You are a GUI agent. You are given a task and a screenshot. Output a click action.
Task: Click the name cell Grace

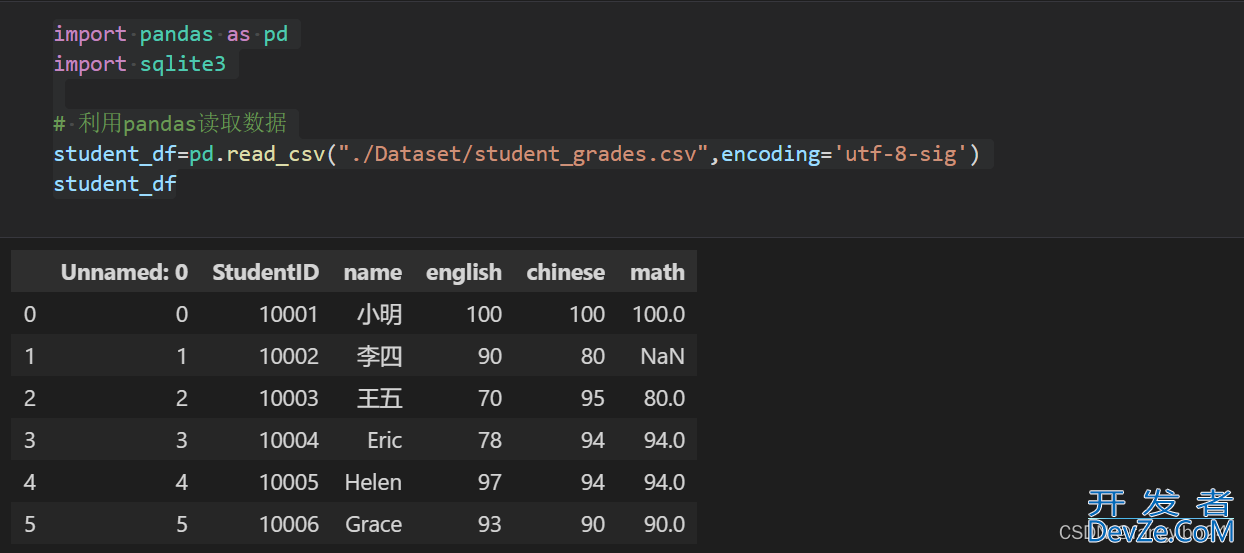pos(374,524)
